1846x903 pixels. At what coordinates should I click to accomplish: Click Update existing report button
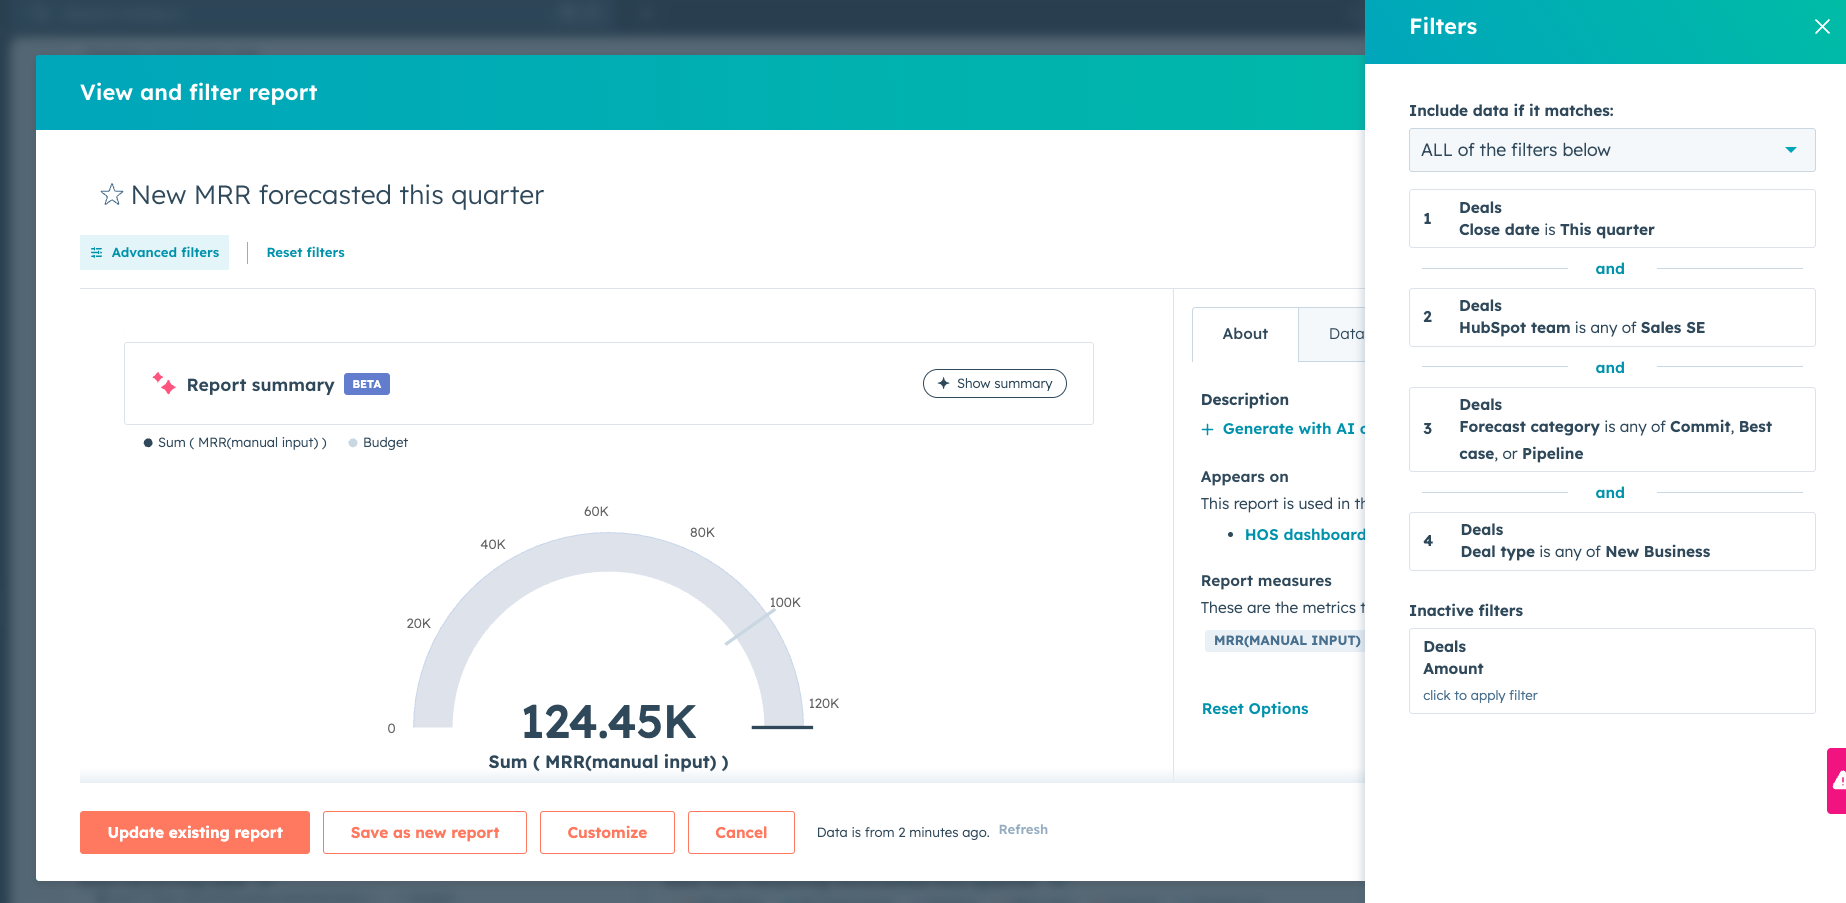point(195,832)
